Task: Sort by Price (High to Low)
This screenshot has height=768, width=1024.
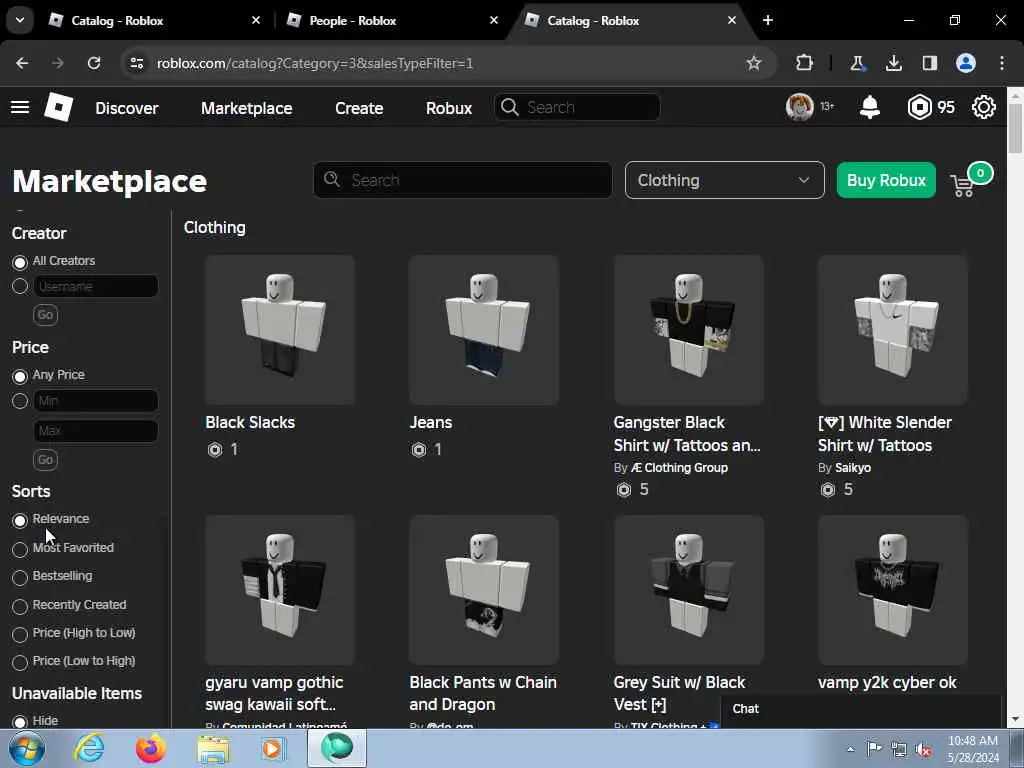Action: (x=20, y=634)
